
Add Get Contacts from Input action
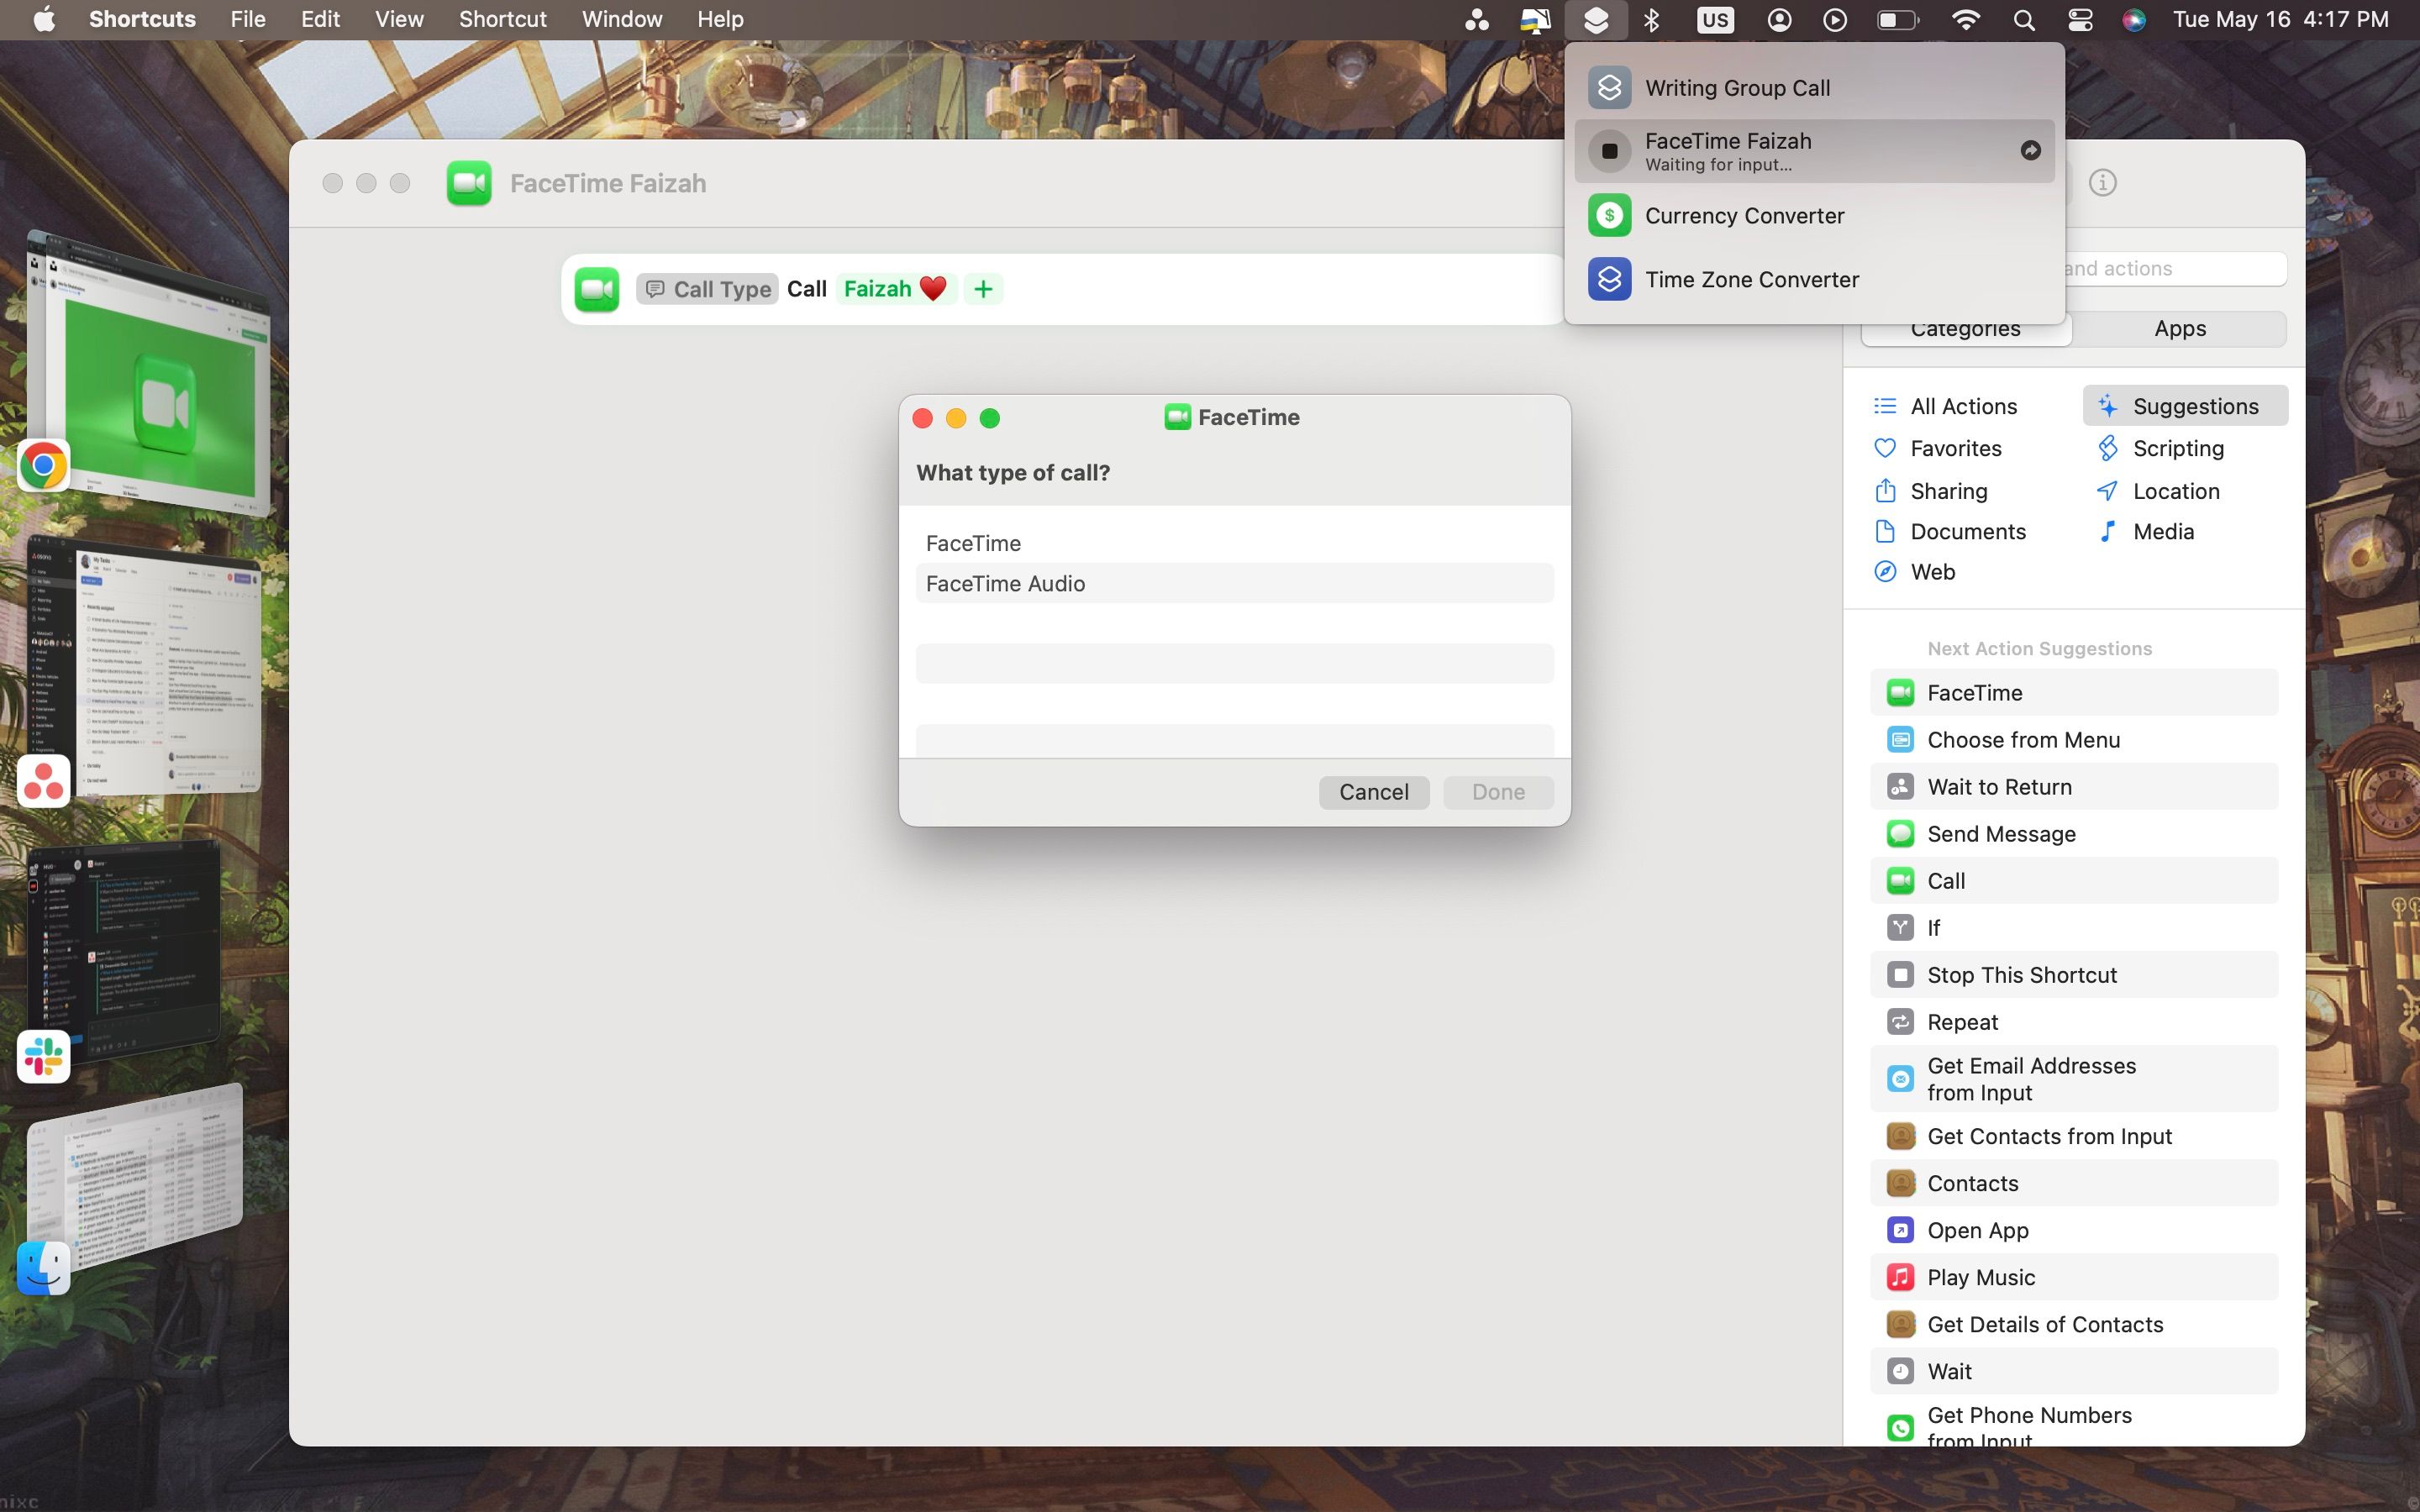point(2074,1136)
